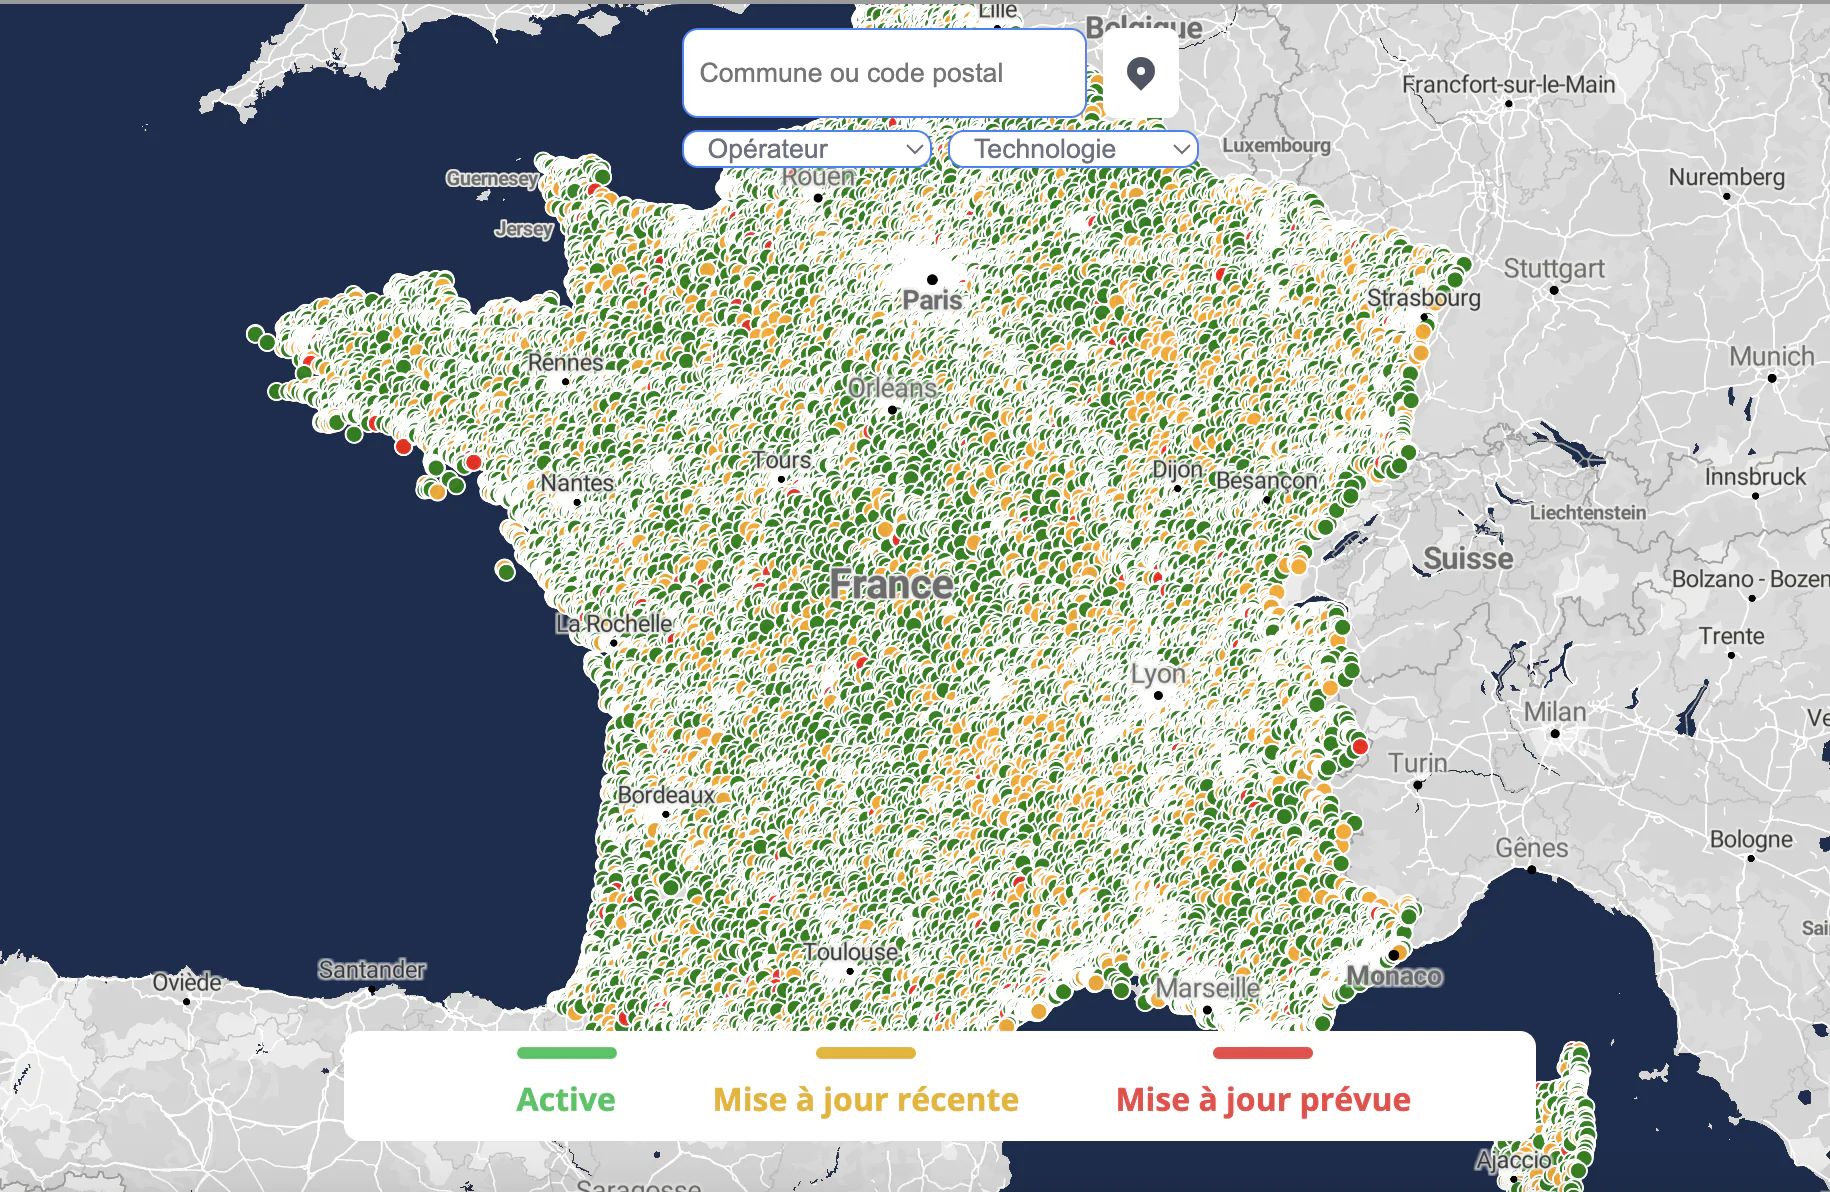Screen dimensions: 1830x1192
Task: Expand Opérateur list via its chevron arrow
Action: (914, 149)
